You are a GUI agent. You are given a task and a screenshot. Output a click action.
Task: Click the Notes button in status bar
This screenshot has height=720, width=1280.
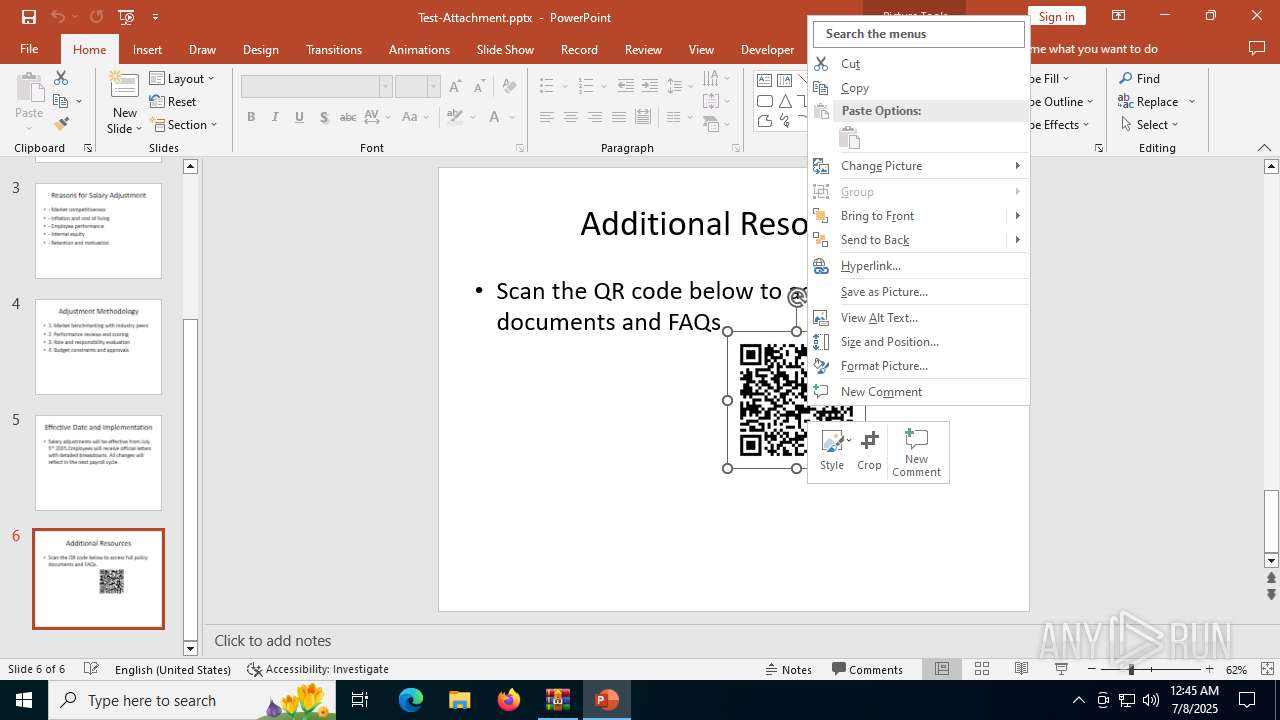(x=789, y=670)
